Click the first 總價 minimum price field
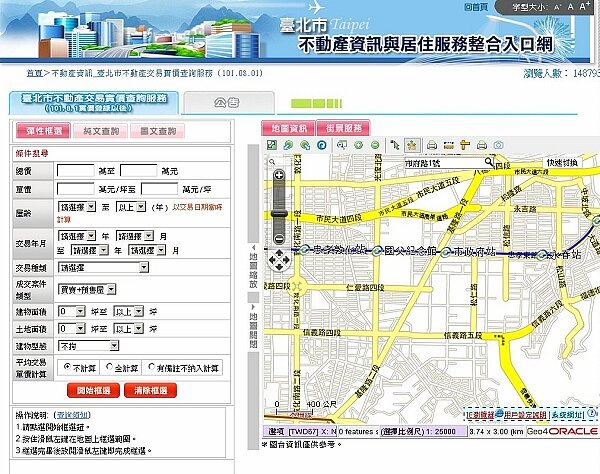This screenshot has height=474, width=600. (x=76, y=171)
